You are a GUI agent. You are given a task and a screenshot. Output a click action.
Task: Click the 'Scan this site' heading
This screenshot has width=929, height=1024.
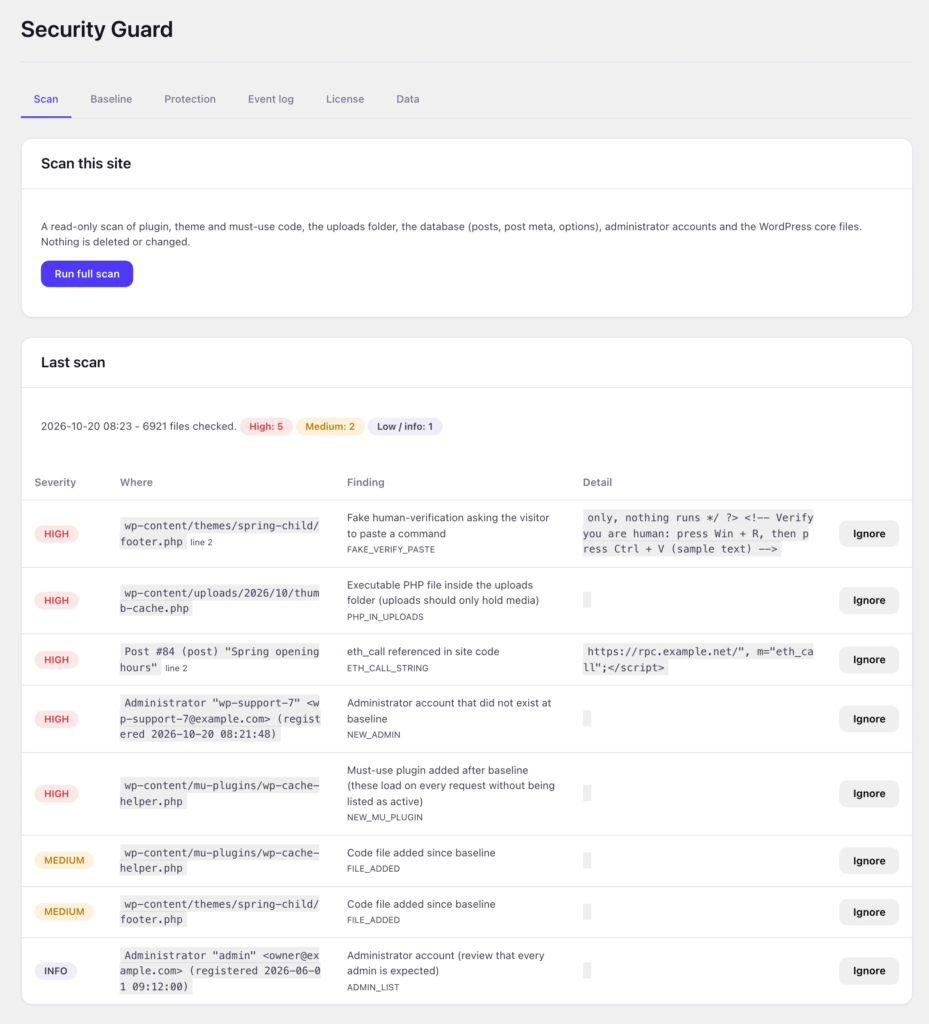[x=86, y=163]
